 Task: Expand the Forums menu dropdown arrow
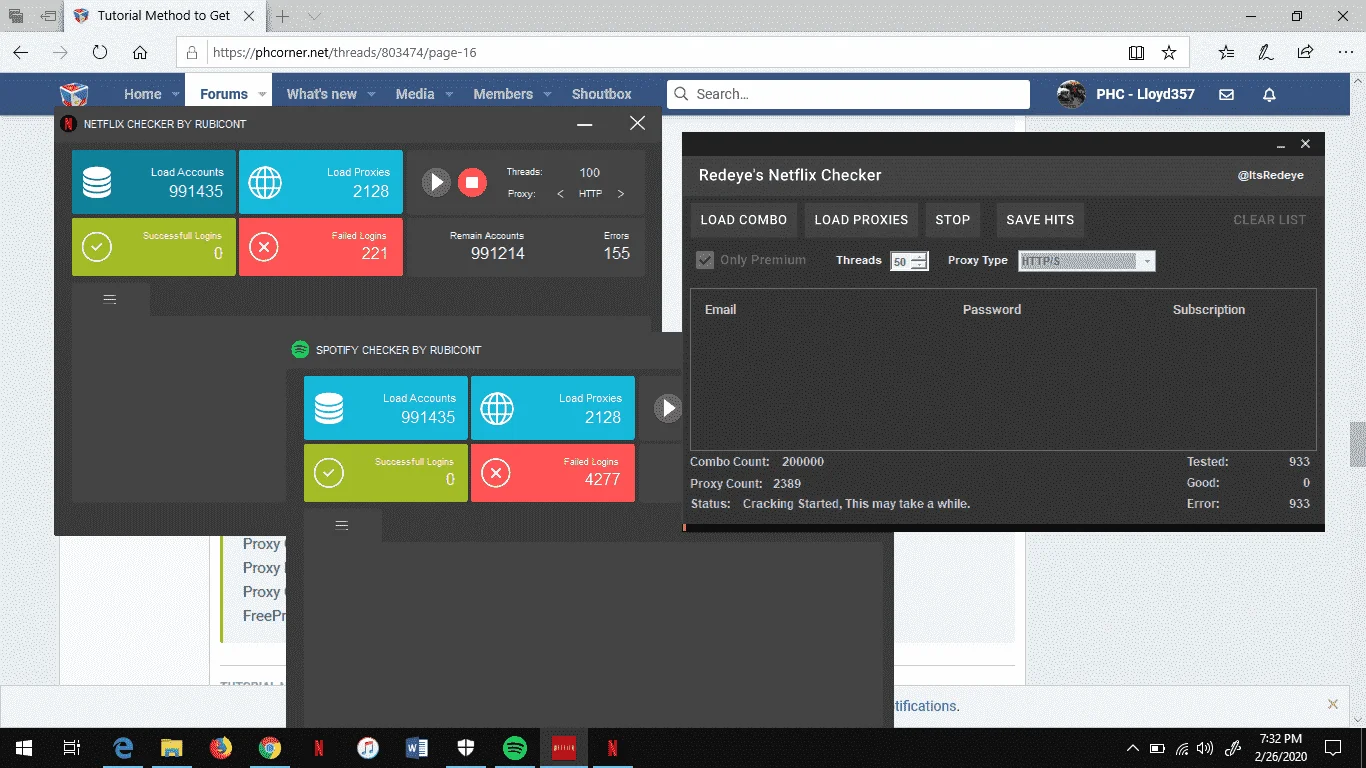point(262,94)
